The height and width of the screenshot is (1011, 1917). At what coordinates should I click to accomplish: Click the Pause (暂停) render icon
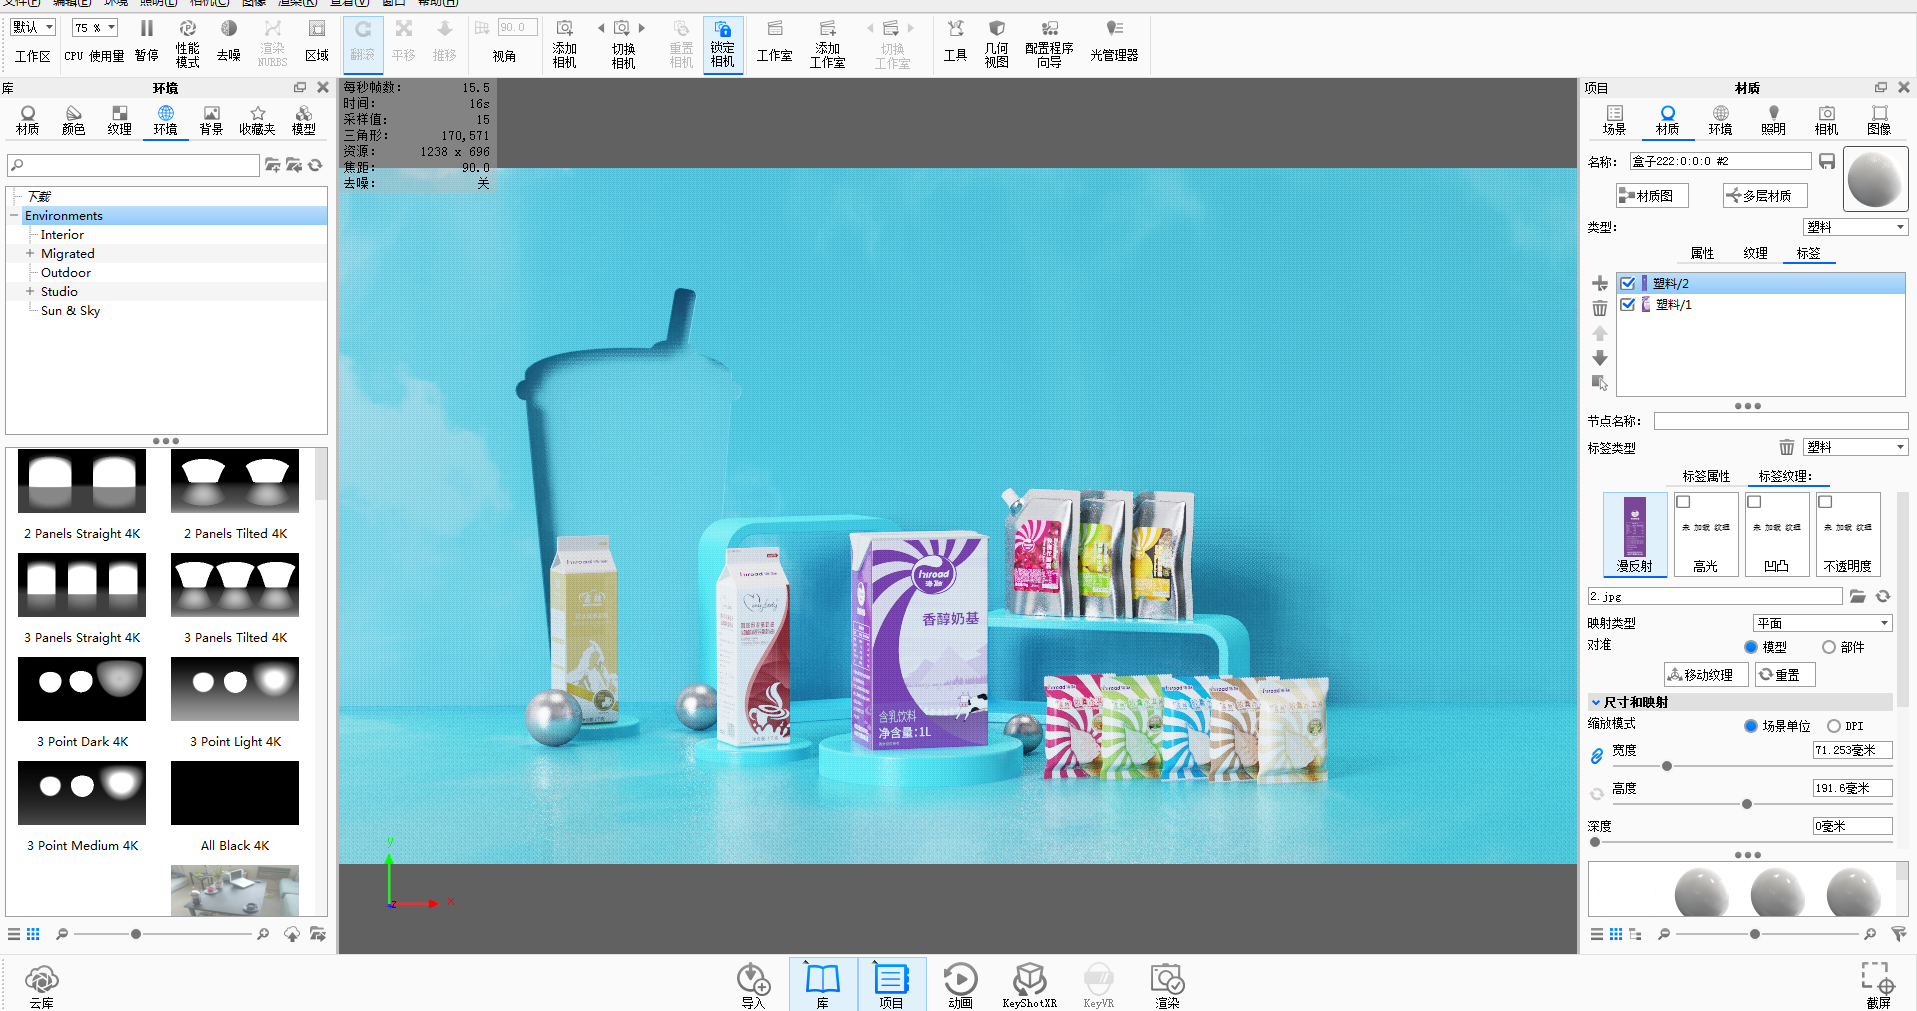click(x=146, y=40)
